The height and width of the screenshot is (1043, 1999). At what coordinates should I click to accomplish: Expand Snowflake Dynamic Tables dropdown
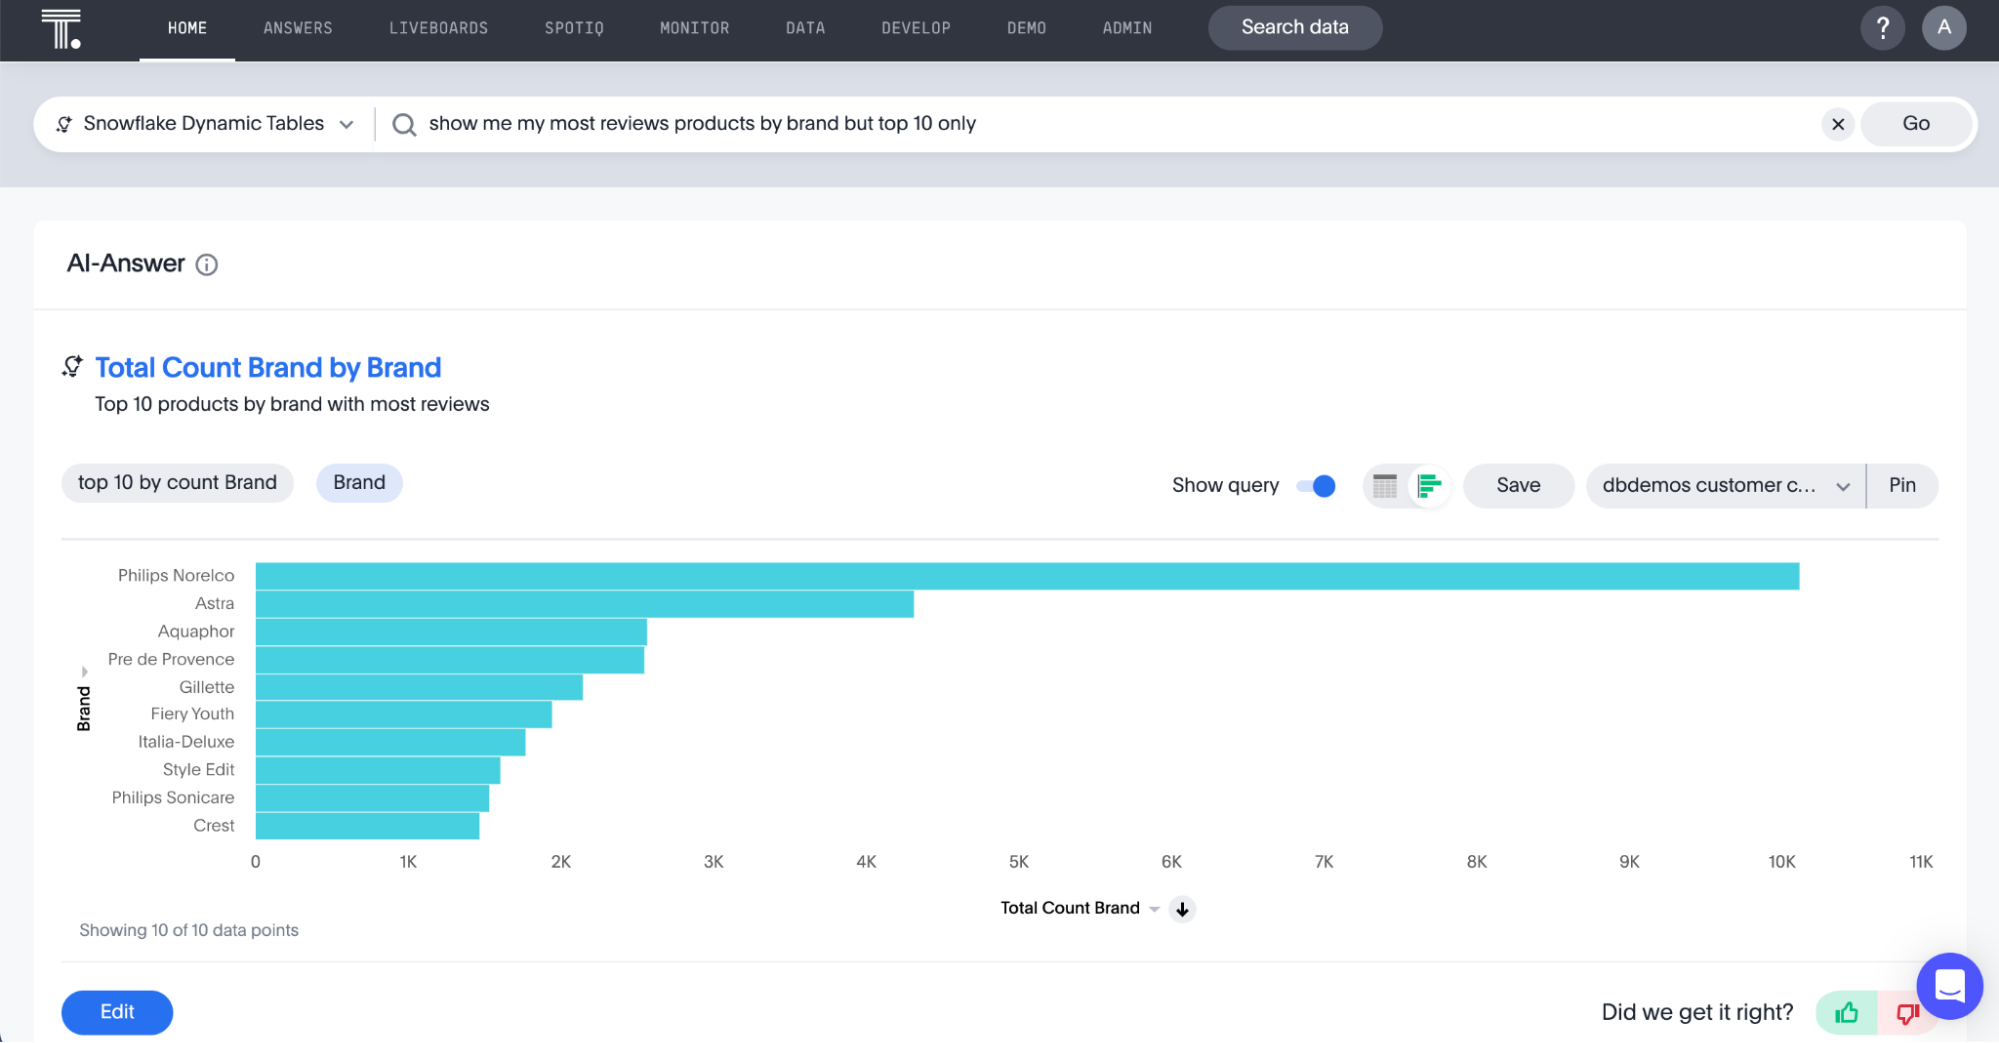point(346,125)
